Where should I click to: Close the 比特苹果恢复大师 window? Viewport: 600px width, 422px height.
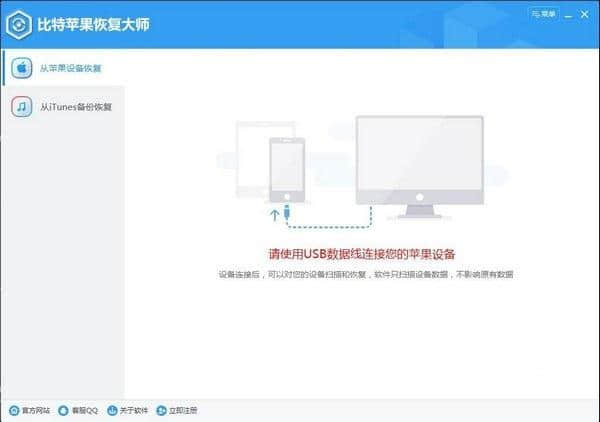click(585, 15)
